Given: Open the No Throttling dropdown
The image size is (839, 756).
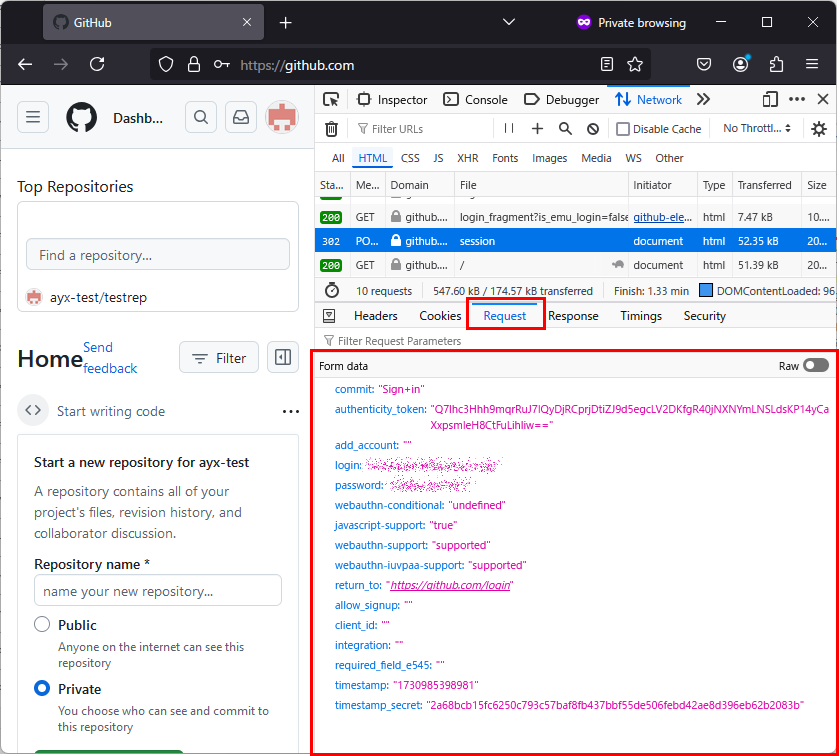Looking at the screenshot, I should (757, 129).
